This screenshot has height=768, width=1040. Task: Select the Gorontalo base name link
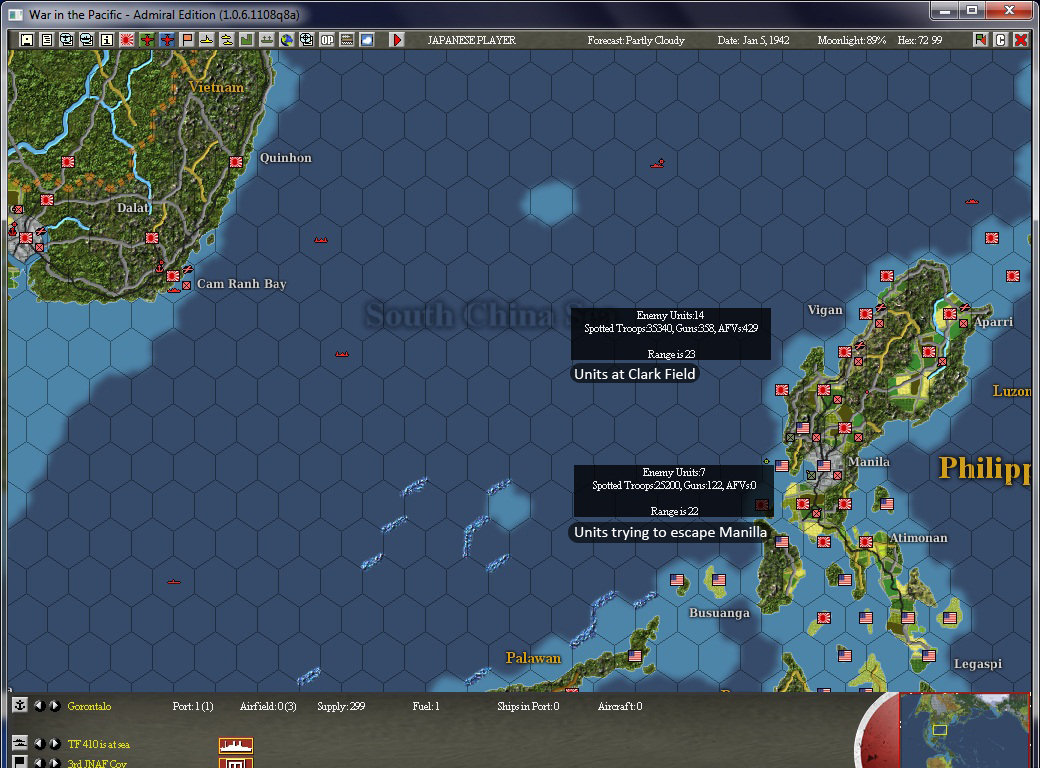click(89, 706)
